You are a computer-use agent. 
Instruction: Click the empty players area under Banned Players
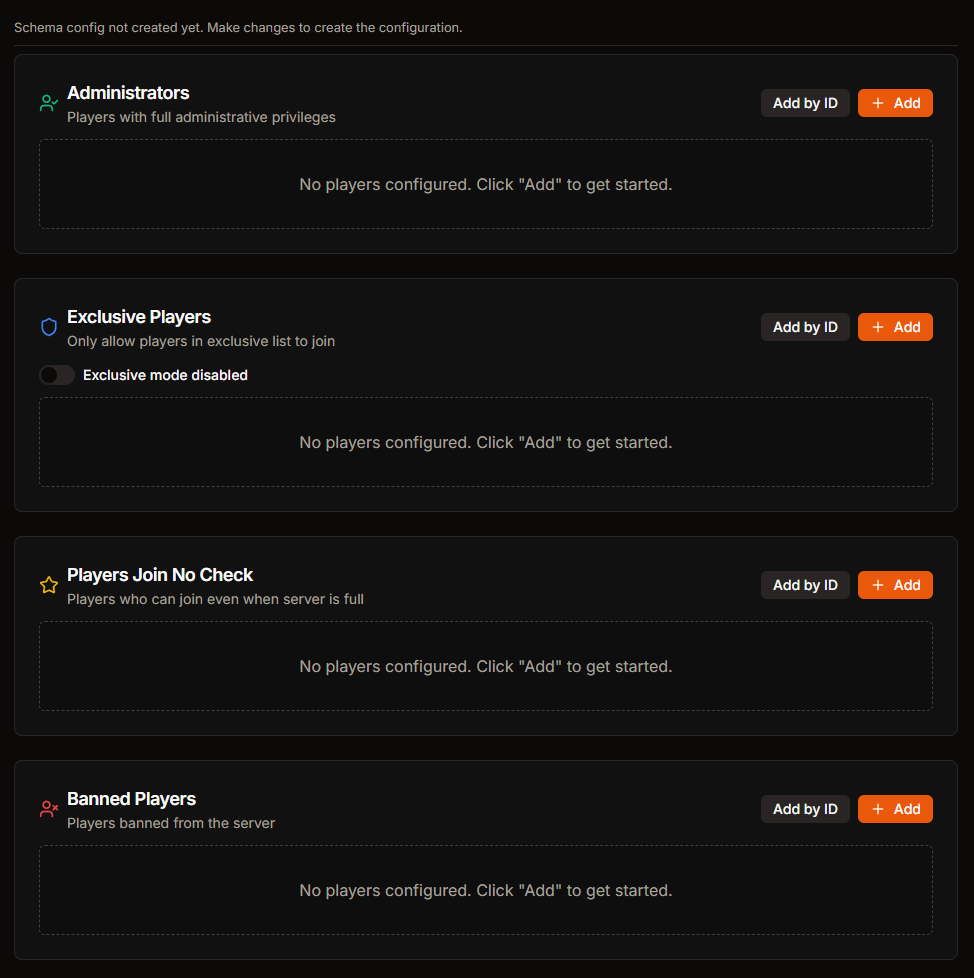pos(486,890)
